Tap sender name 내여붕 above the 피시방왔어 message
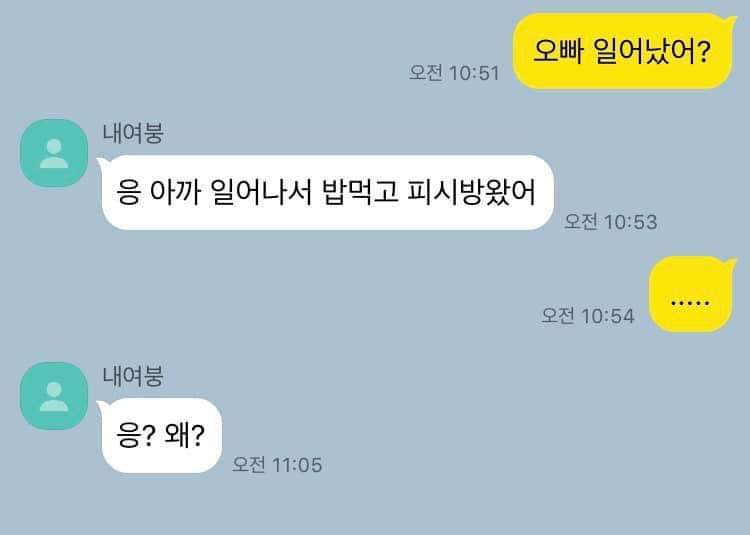750x535 pixels. click(133, 133)
